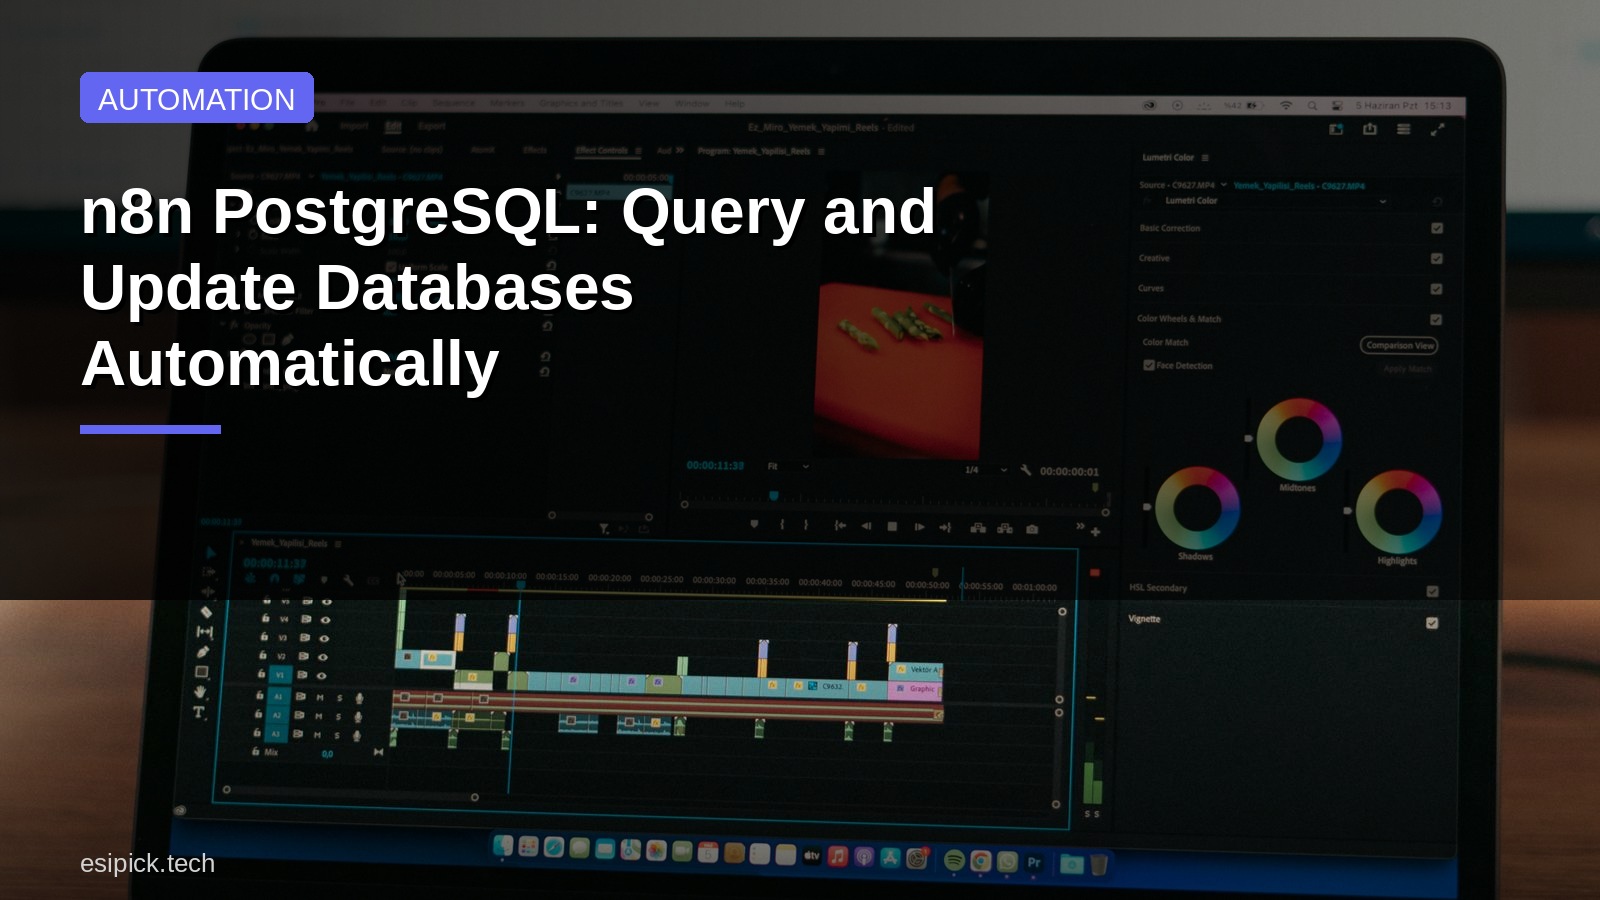Screen dimensions: 1600x900
Task: Click the Mark Out bracket button
Action: click(806, 525)
